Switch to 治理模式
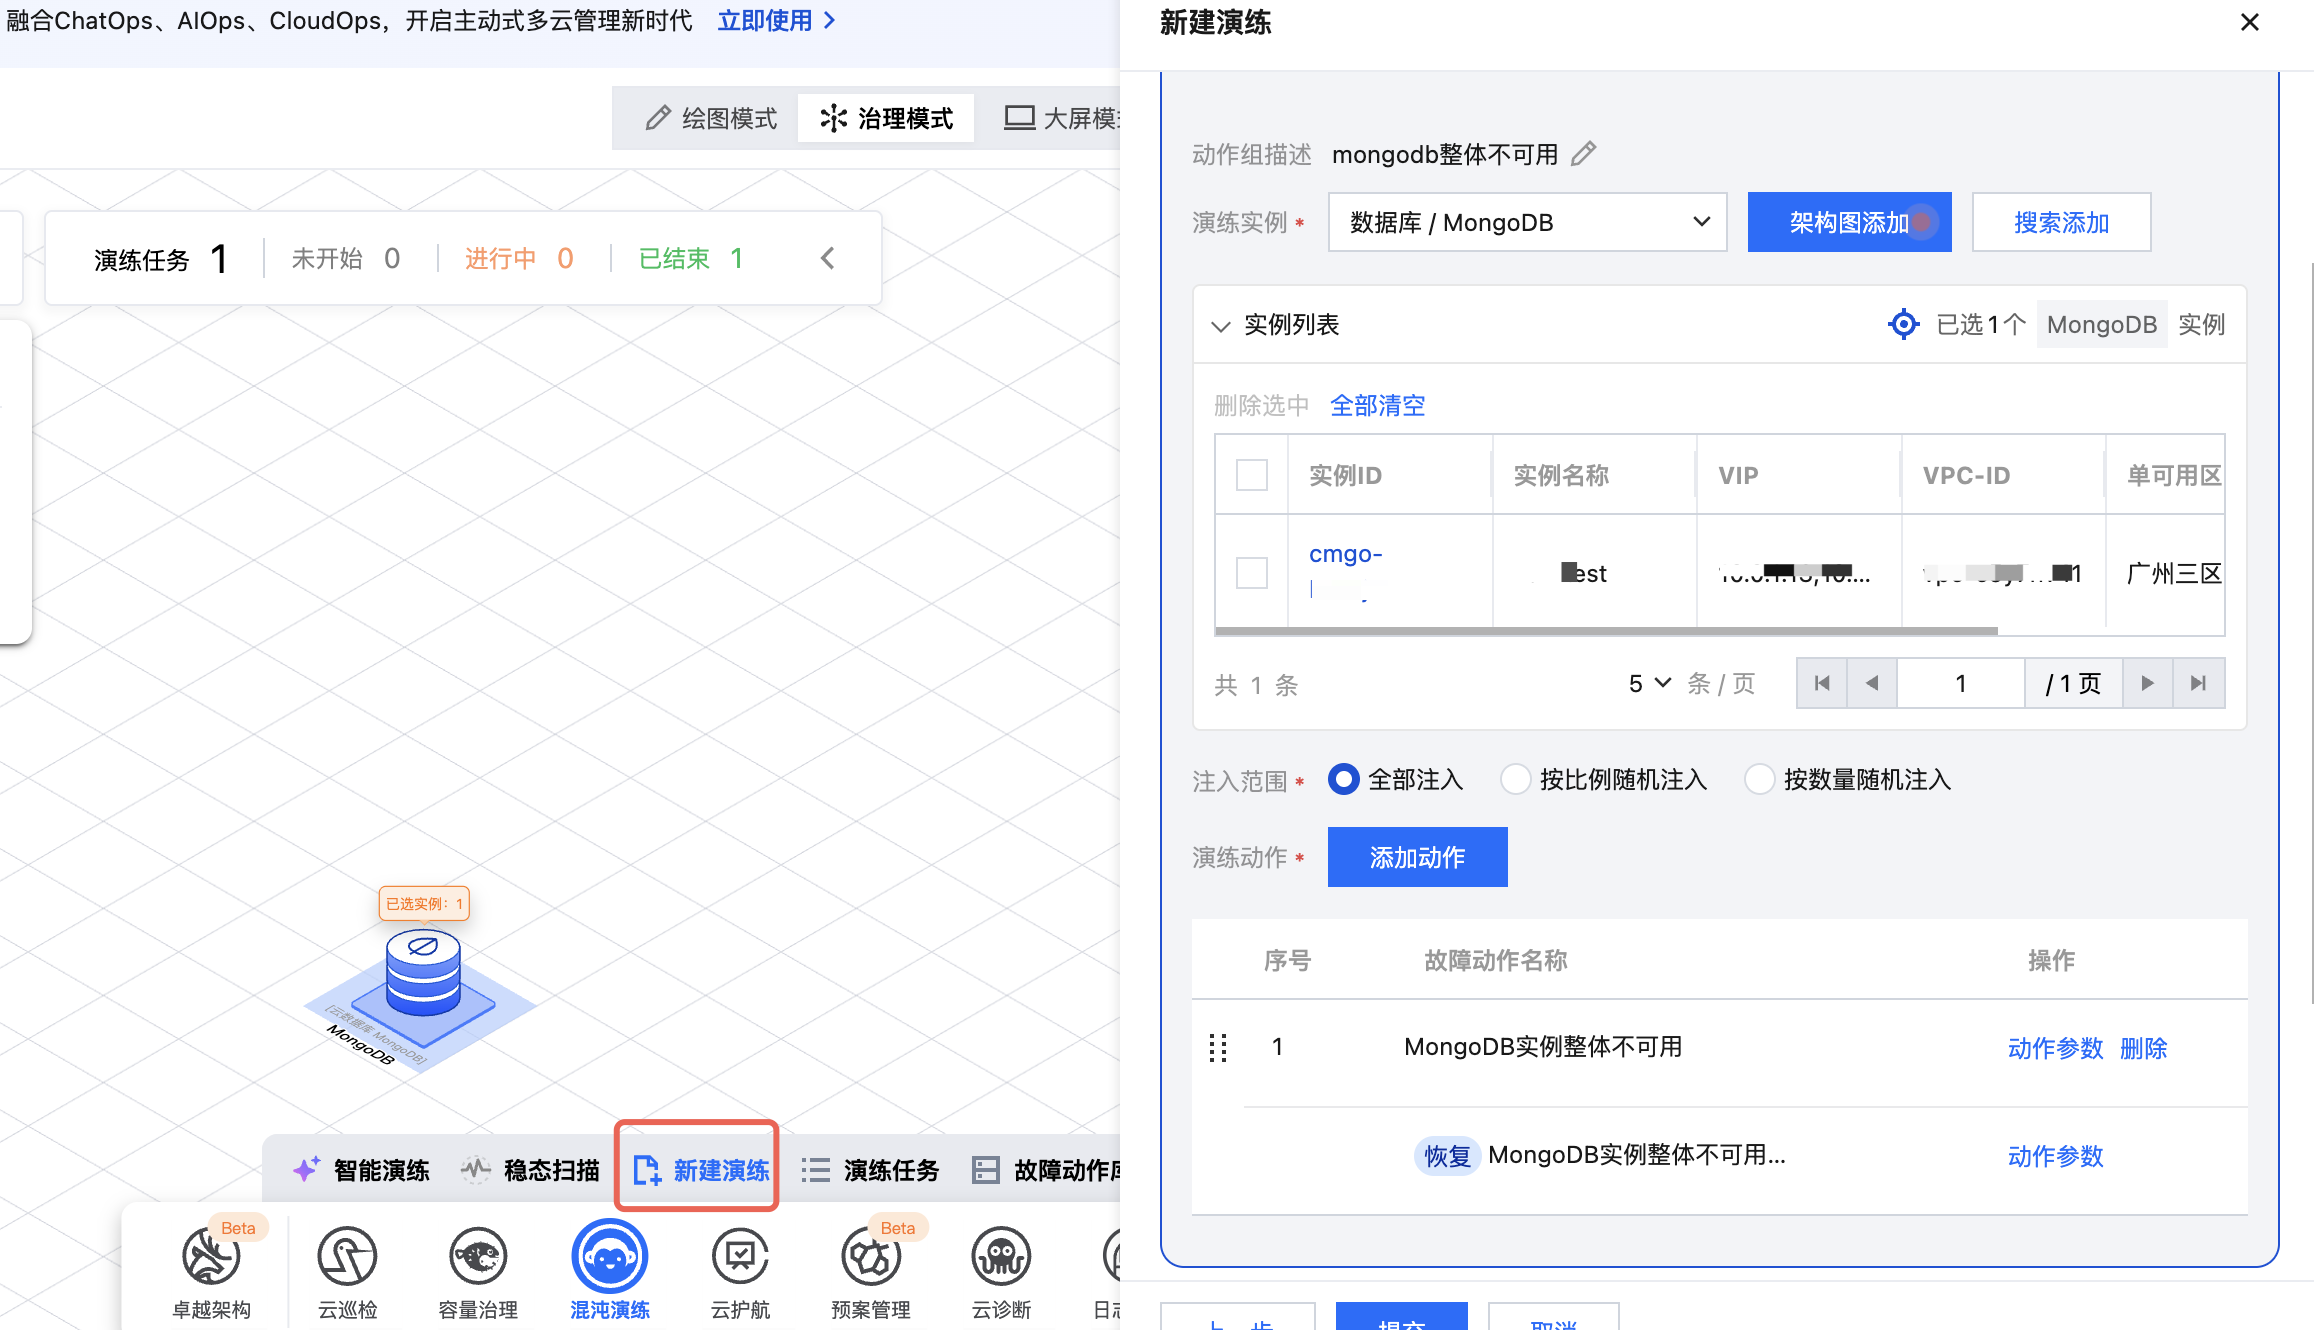The image size is (2314, 1330). click(886, 118)
